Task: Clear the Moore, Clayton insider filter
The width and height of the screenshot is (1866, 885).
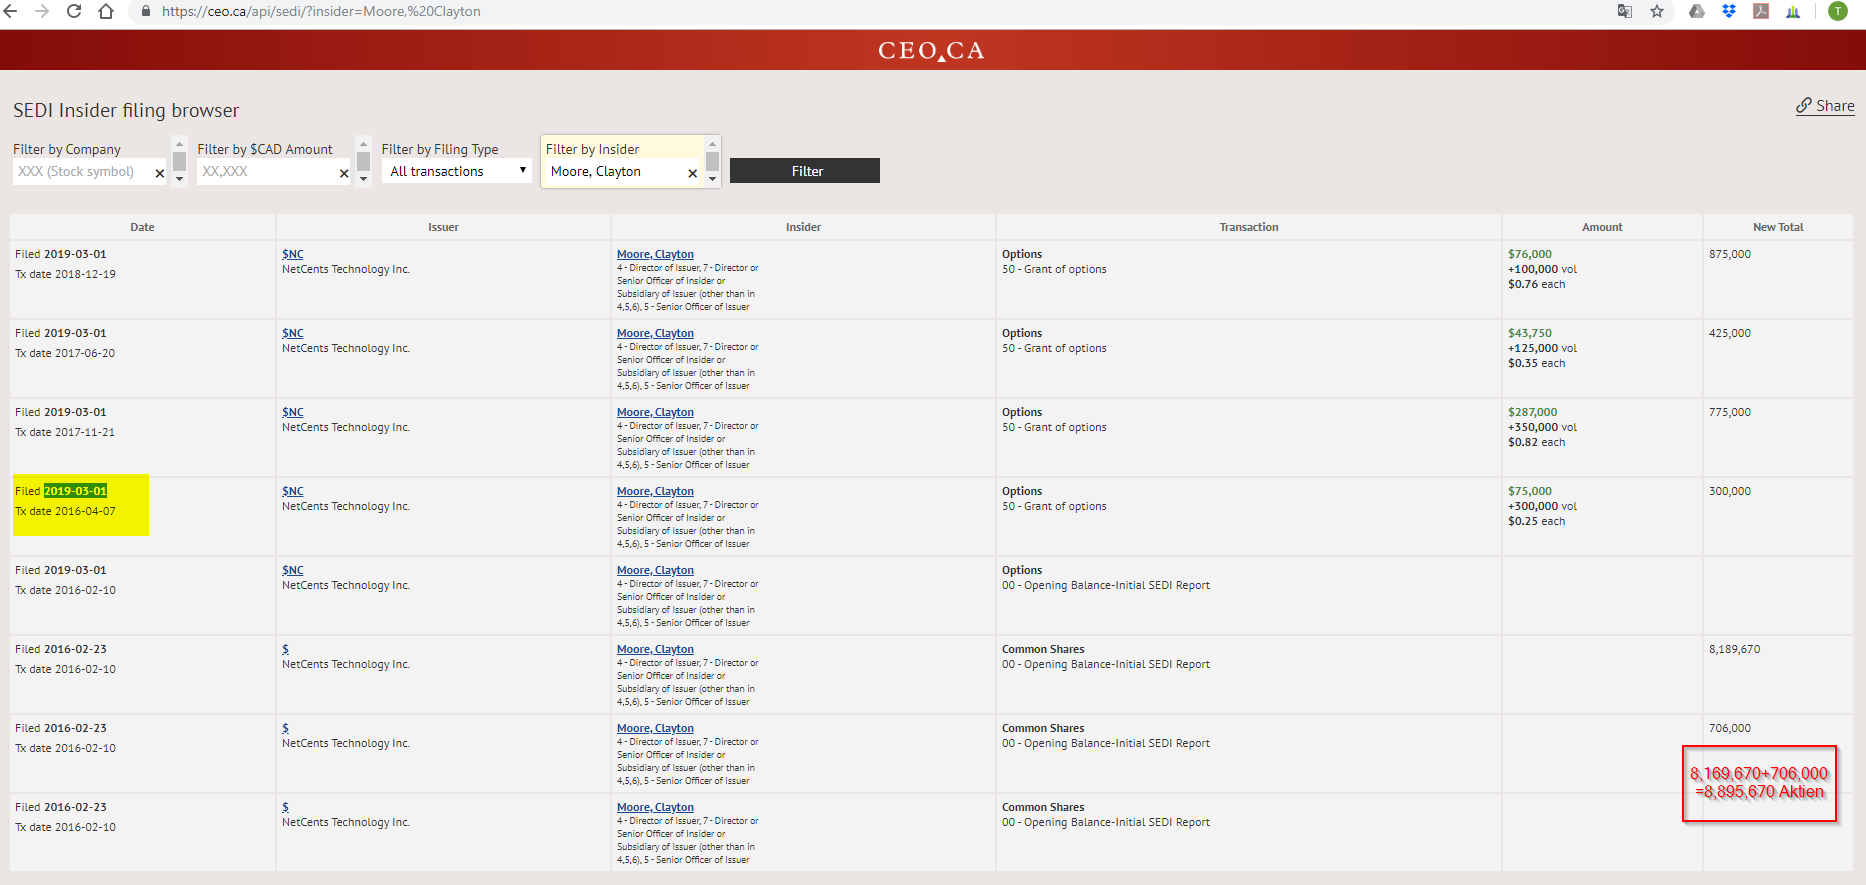Action: coord(692,173)
